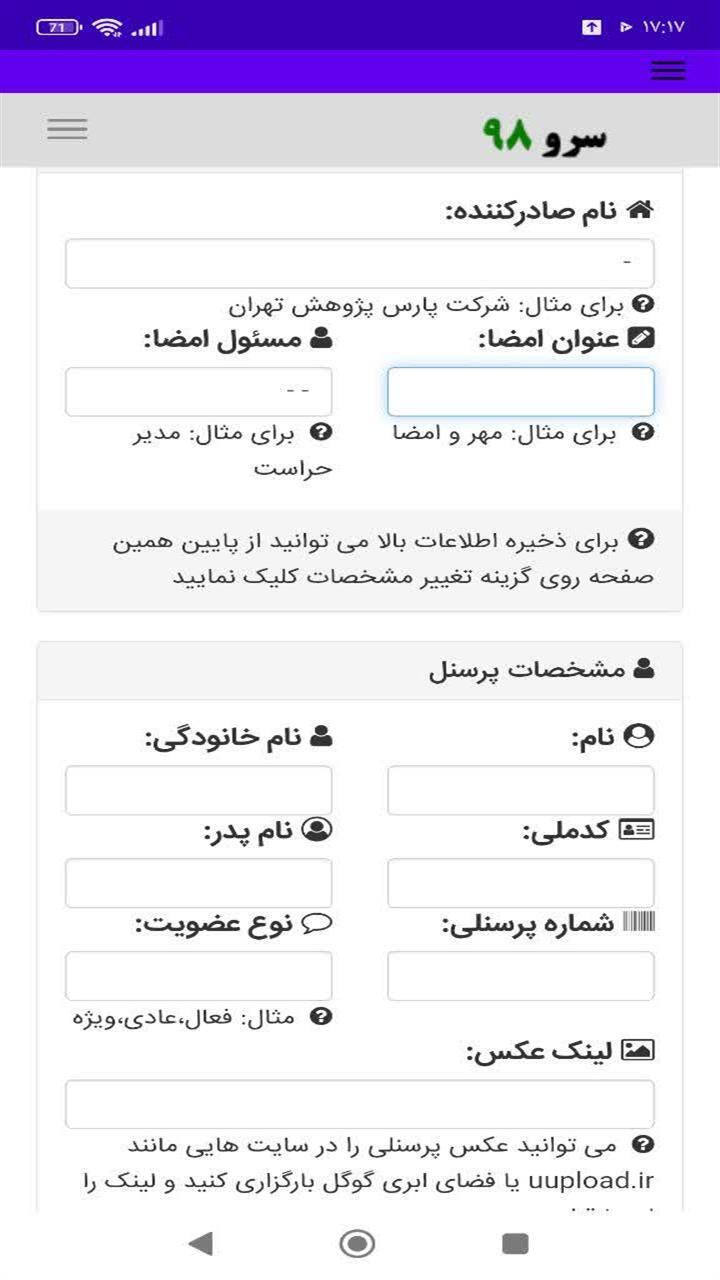Click the عنوان امضا input field
Screen dimensions: 720x1280
tap(518, 392)
